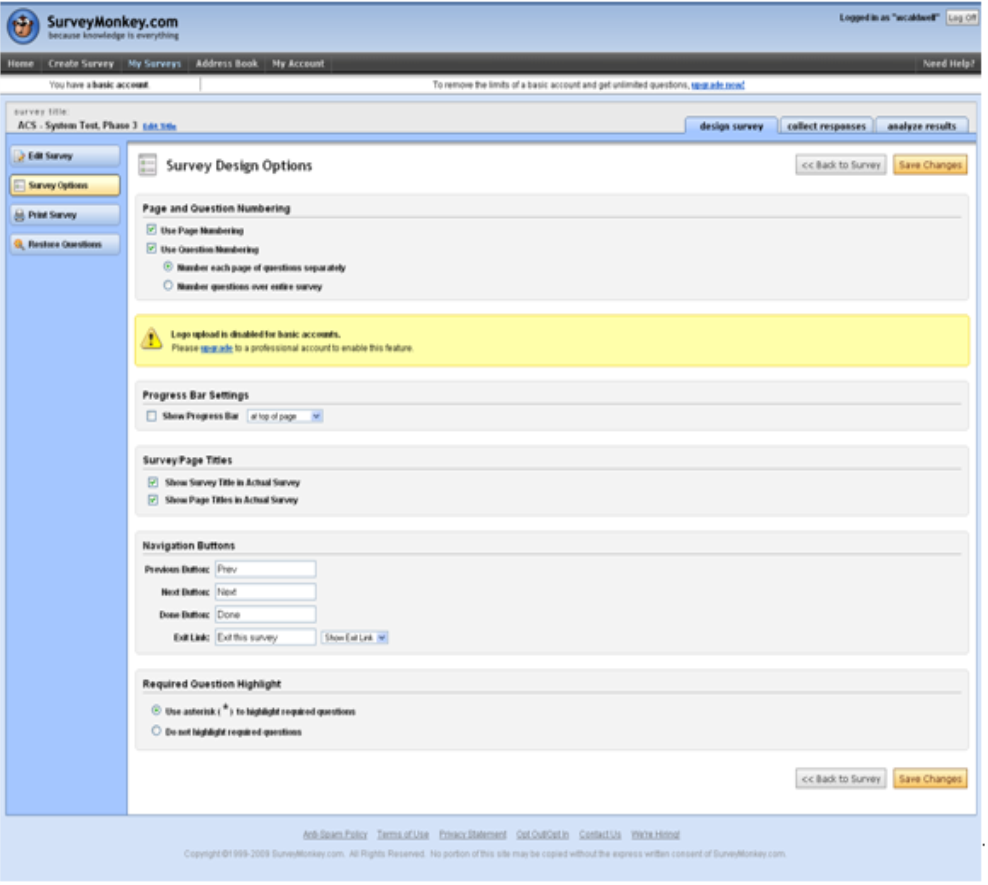Switch to the collect responses tab

click(x=826, y=126)
